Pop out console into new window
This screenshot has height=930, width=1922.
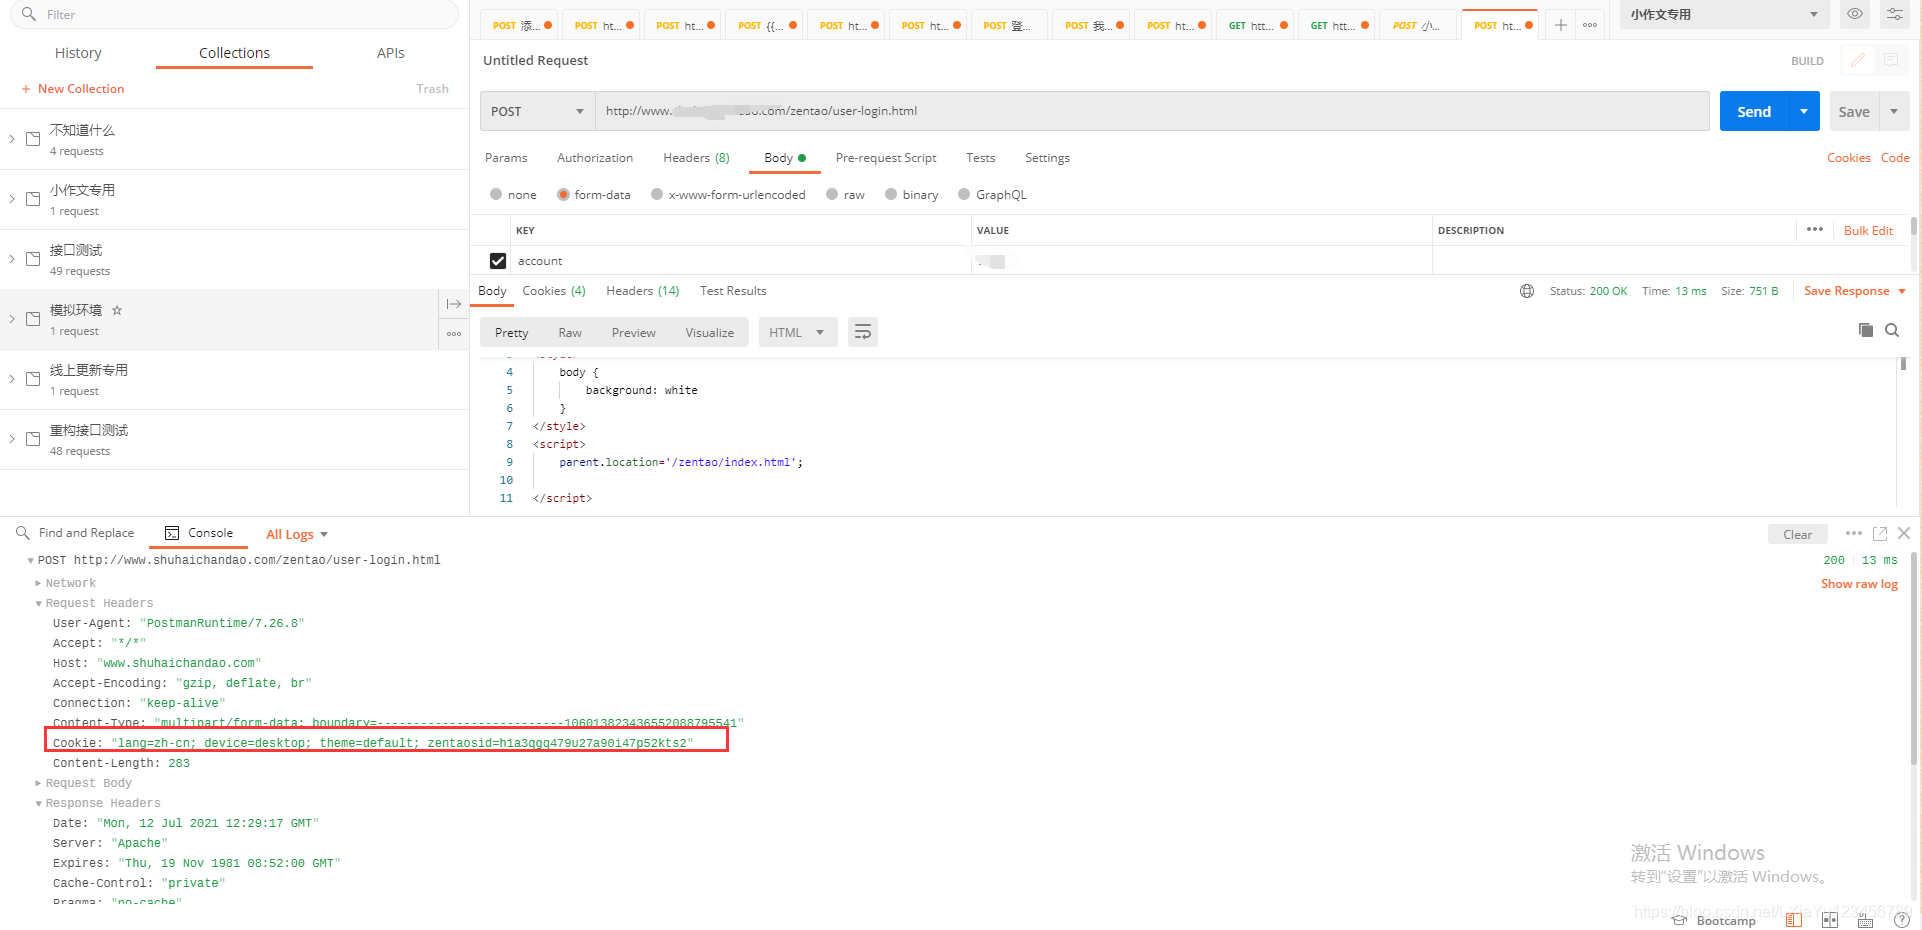coord(1880,533)
